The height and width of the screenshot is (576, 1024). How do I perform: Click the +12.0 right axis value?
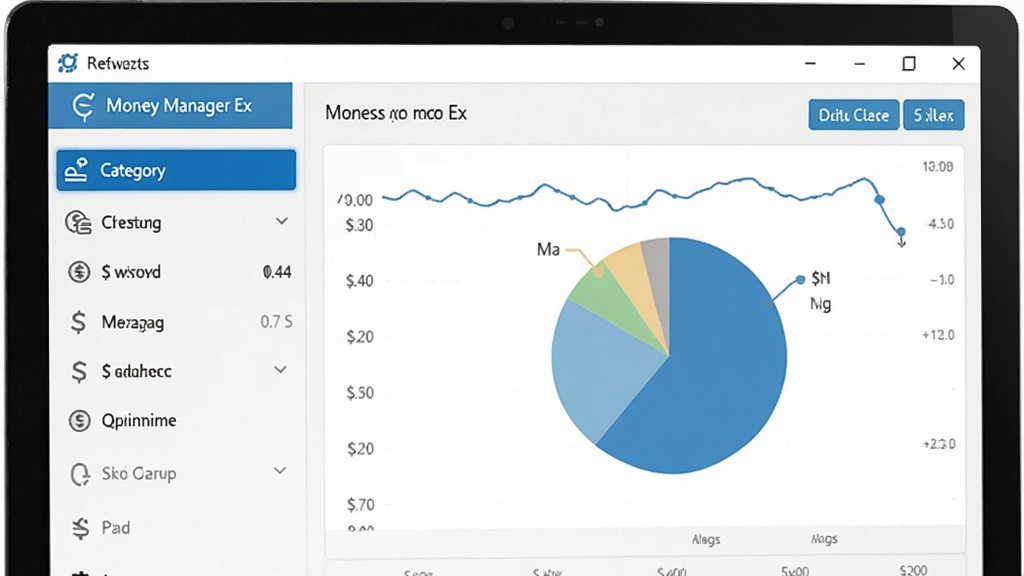pyautogui.click(x=938, y=335)
